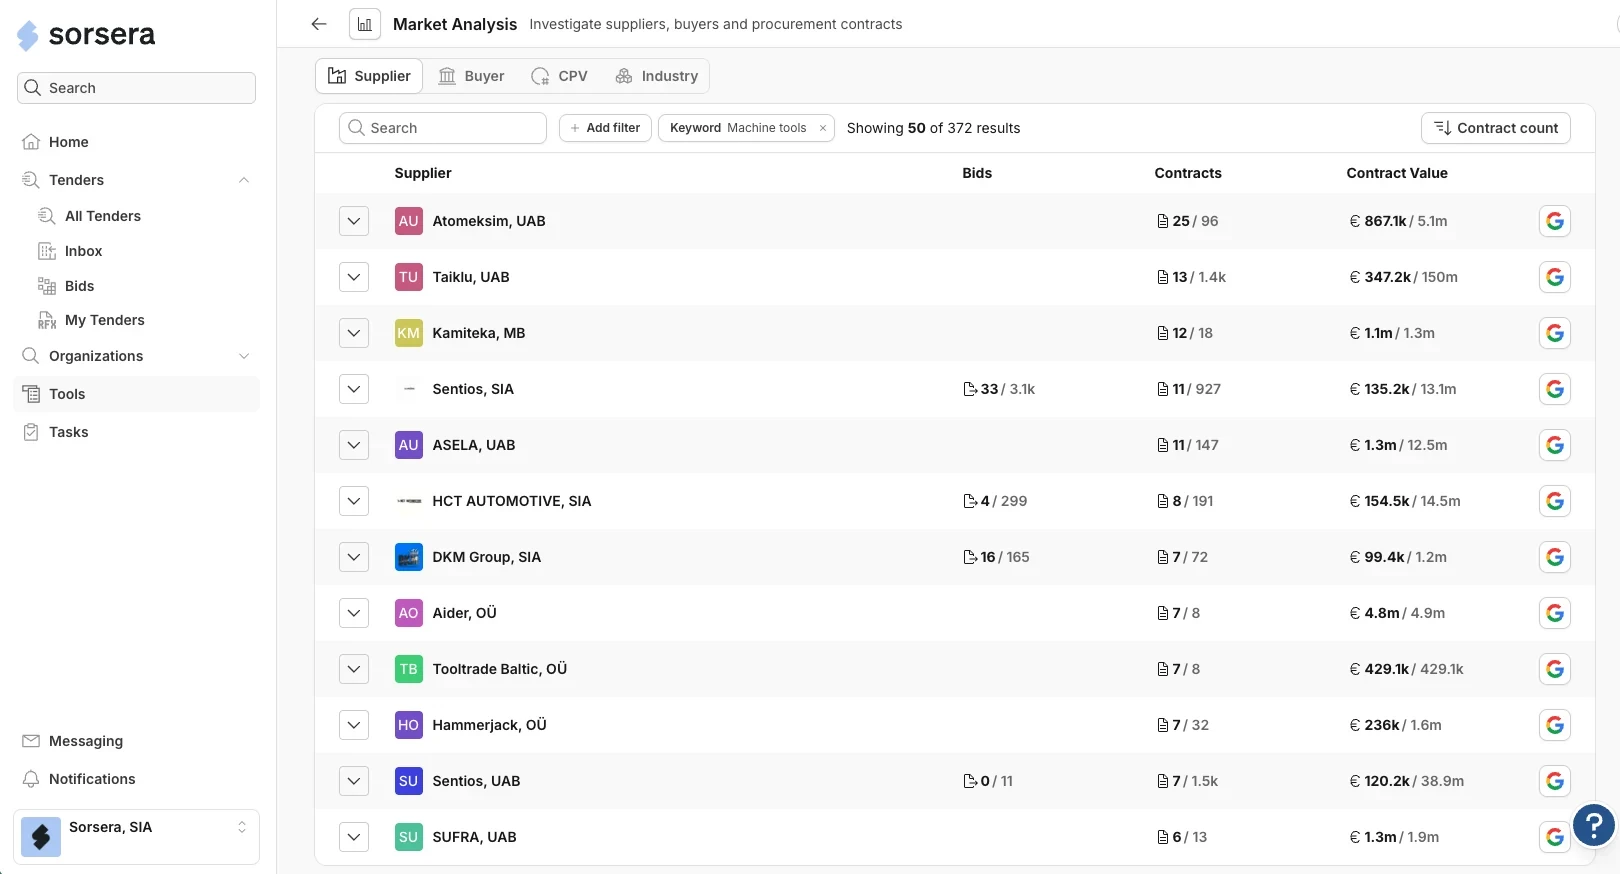The width and height of the screenshot is (1620, 874).
Task: Open Messaging in the sidebar
Action: 136,741
